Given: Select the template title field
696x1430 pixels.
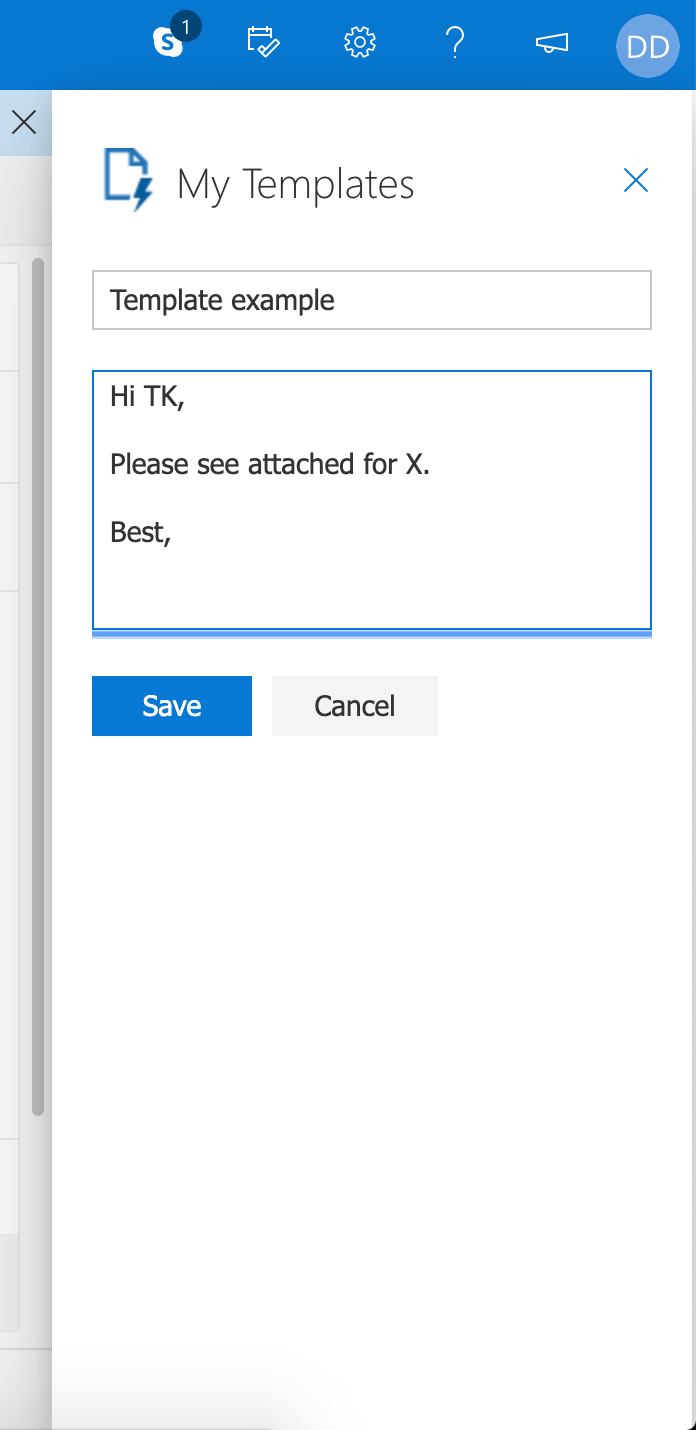Looking at the screenshot, I should click(371, 300).
